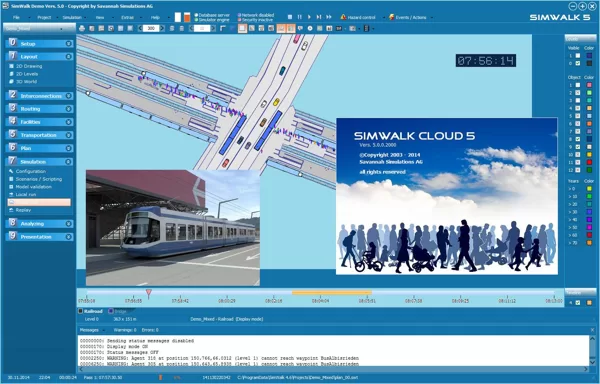
Task: Click the film strip toolbar icon
Action: (x=366, y=28)
